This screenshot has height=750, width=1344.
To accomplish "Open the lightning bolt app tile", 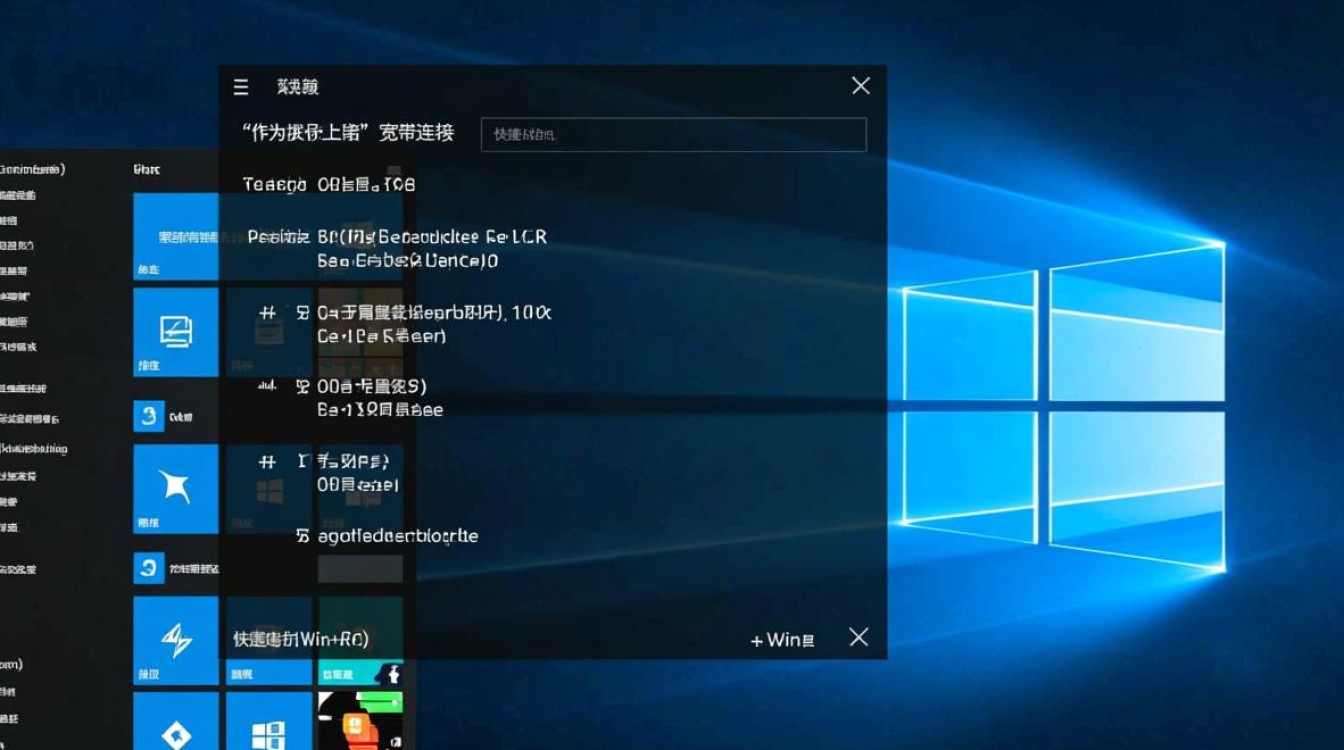I will point(175,640).
